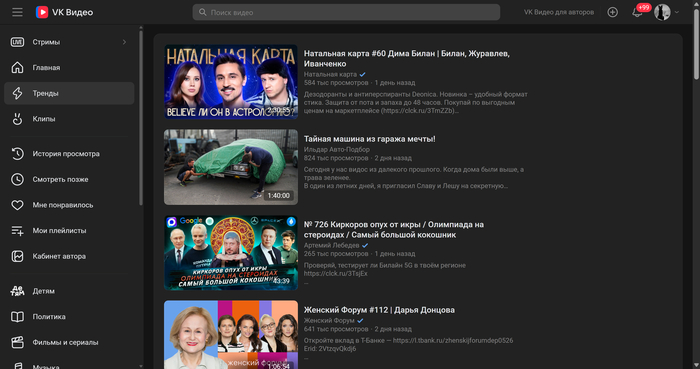700x369 pixels.
Task: Open the Артемий Лебедев channel
Action: [331, 245]
